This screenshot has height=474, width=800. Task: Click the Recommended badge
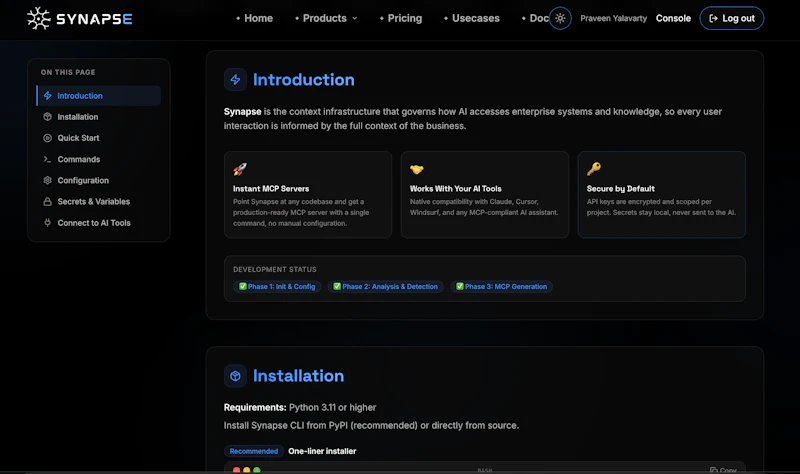(254, 451)
